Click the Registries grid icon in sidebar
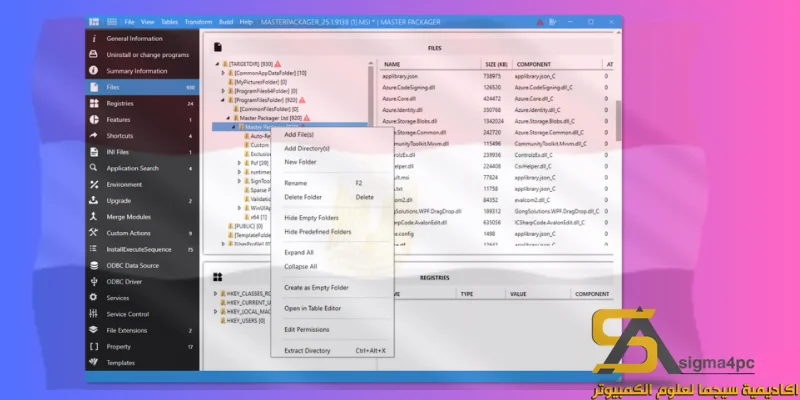 (93, 103)
